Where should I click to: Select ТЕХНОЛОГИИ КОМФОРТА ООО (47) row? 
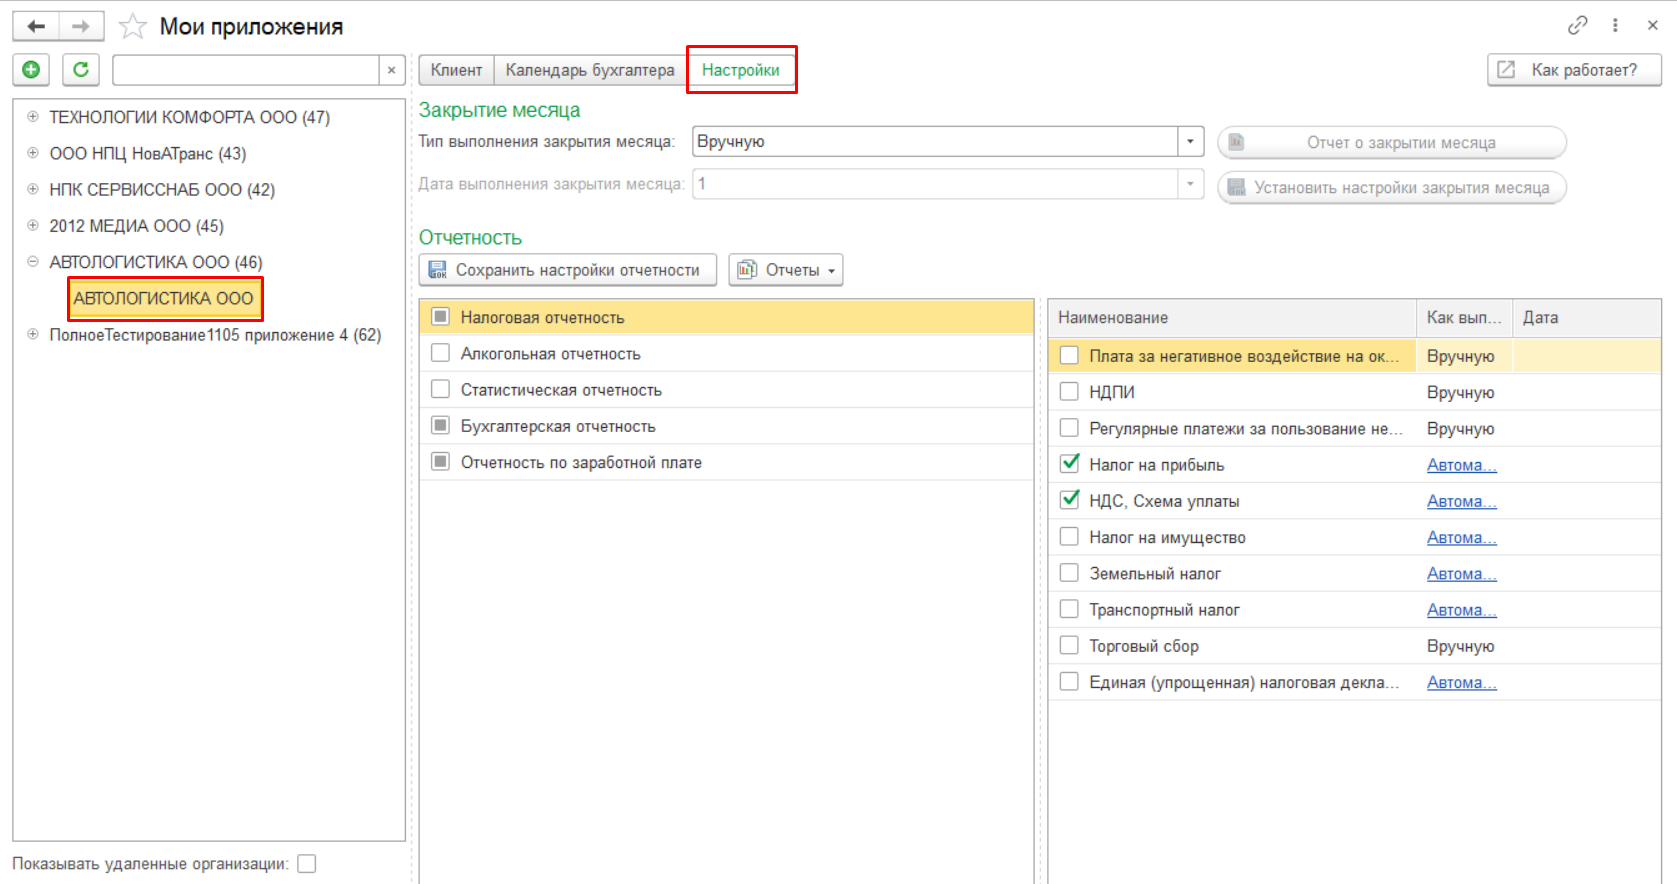[x=190, y=117]
